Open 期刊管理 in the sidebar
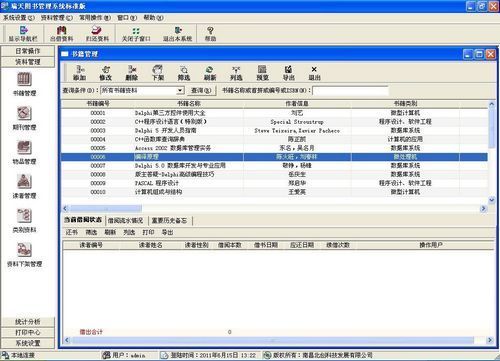500x361 pixels. pyautogui.click(x=24, y=118)
